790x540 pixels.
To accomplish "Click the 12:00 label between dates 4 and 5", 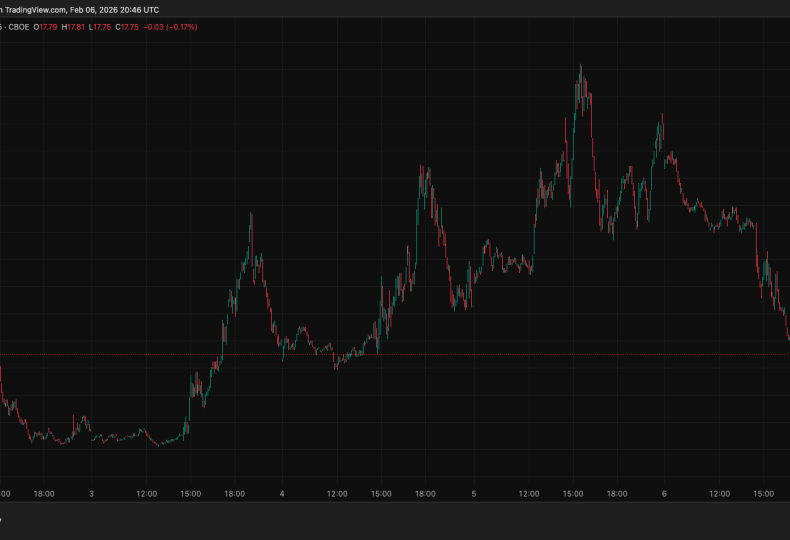I will point(338,493).
